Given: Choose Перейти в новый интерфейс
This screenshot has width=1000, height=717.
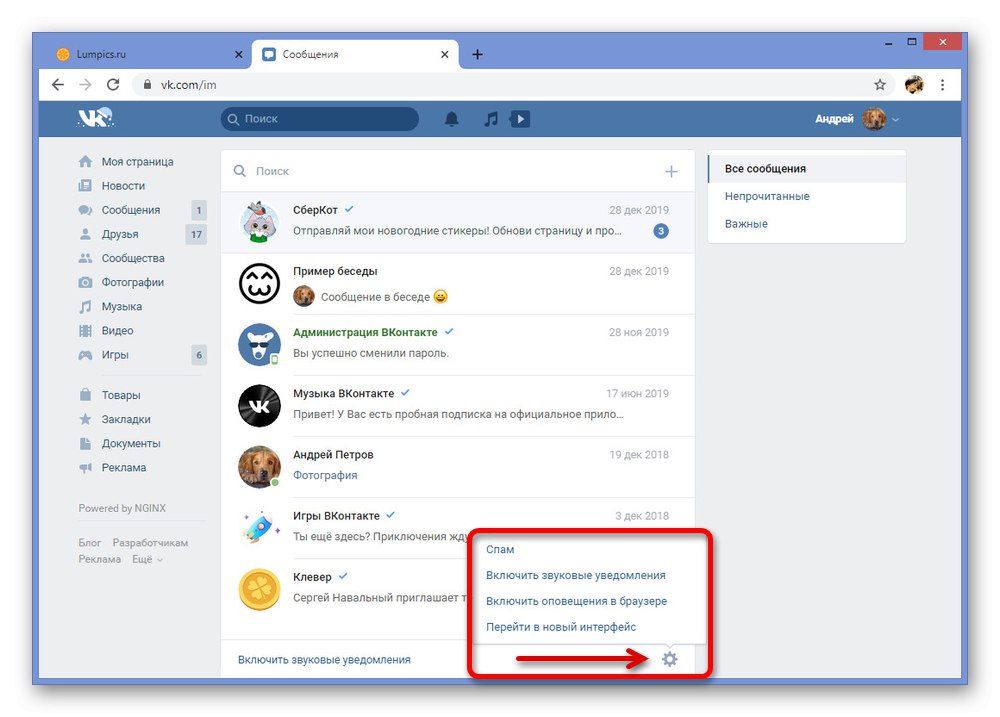Looking at the screenshot, I should pyautogui.click(x=561, y=627).
